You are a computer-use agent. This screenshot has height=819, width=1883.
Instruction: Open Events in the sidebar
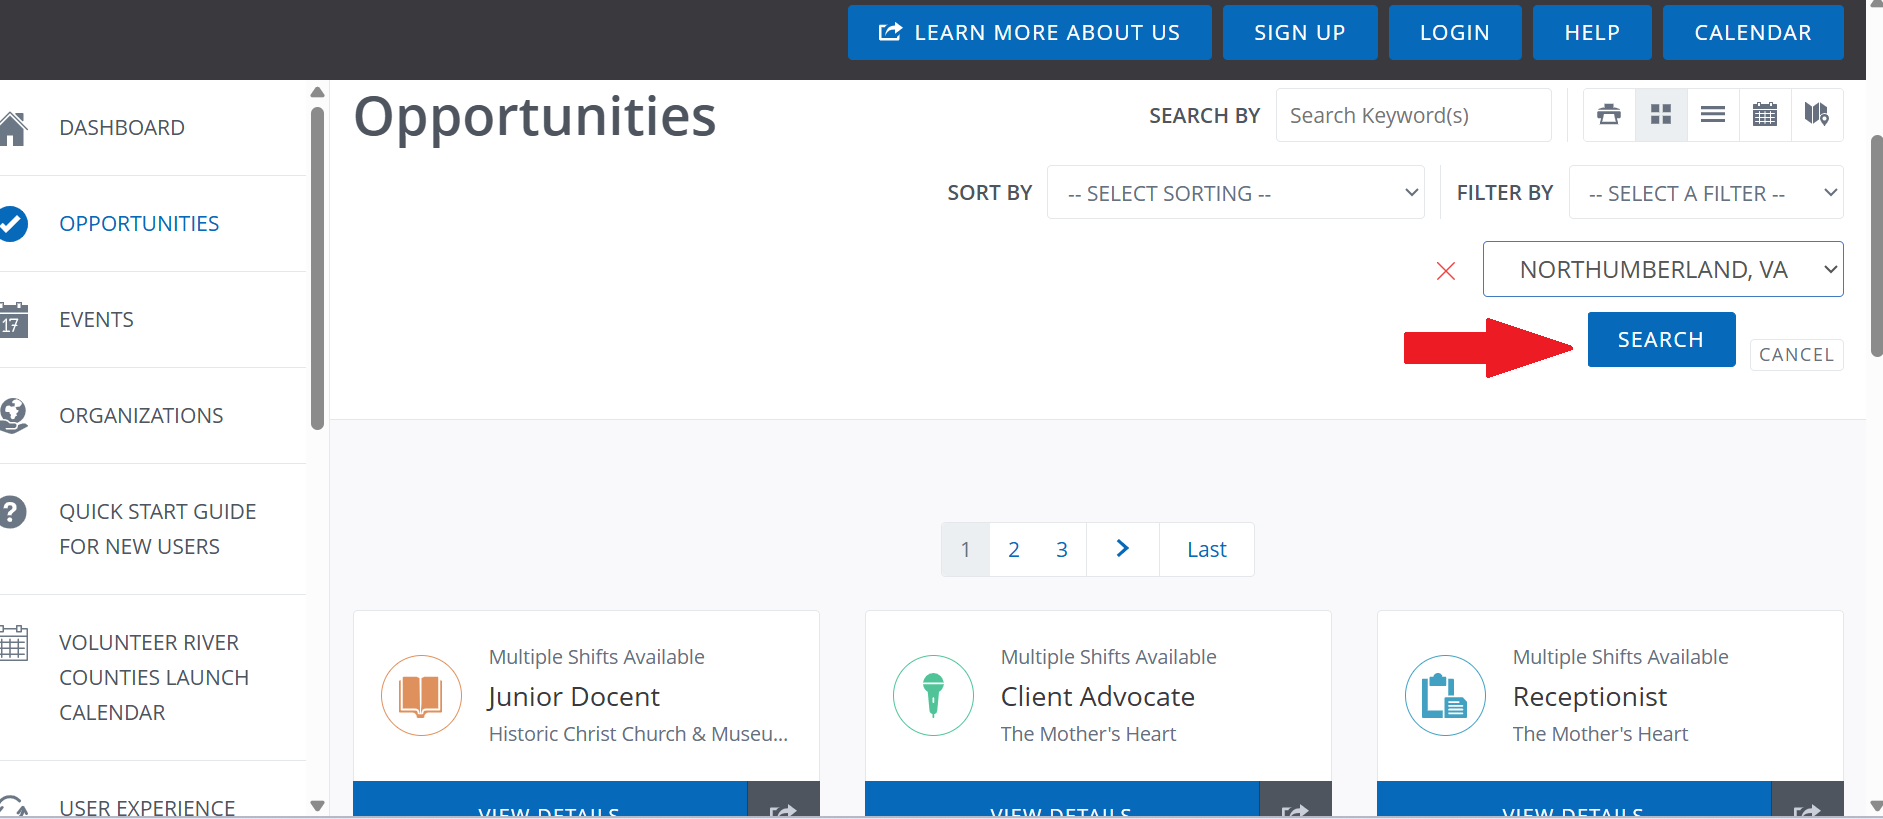(x=96, y=320)
